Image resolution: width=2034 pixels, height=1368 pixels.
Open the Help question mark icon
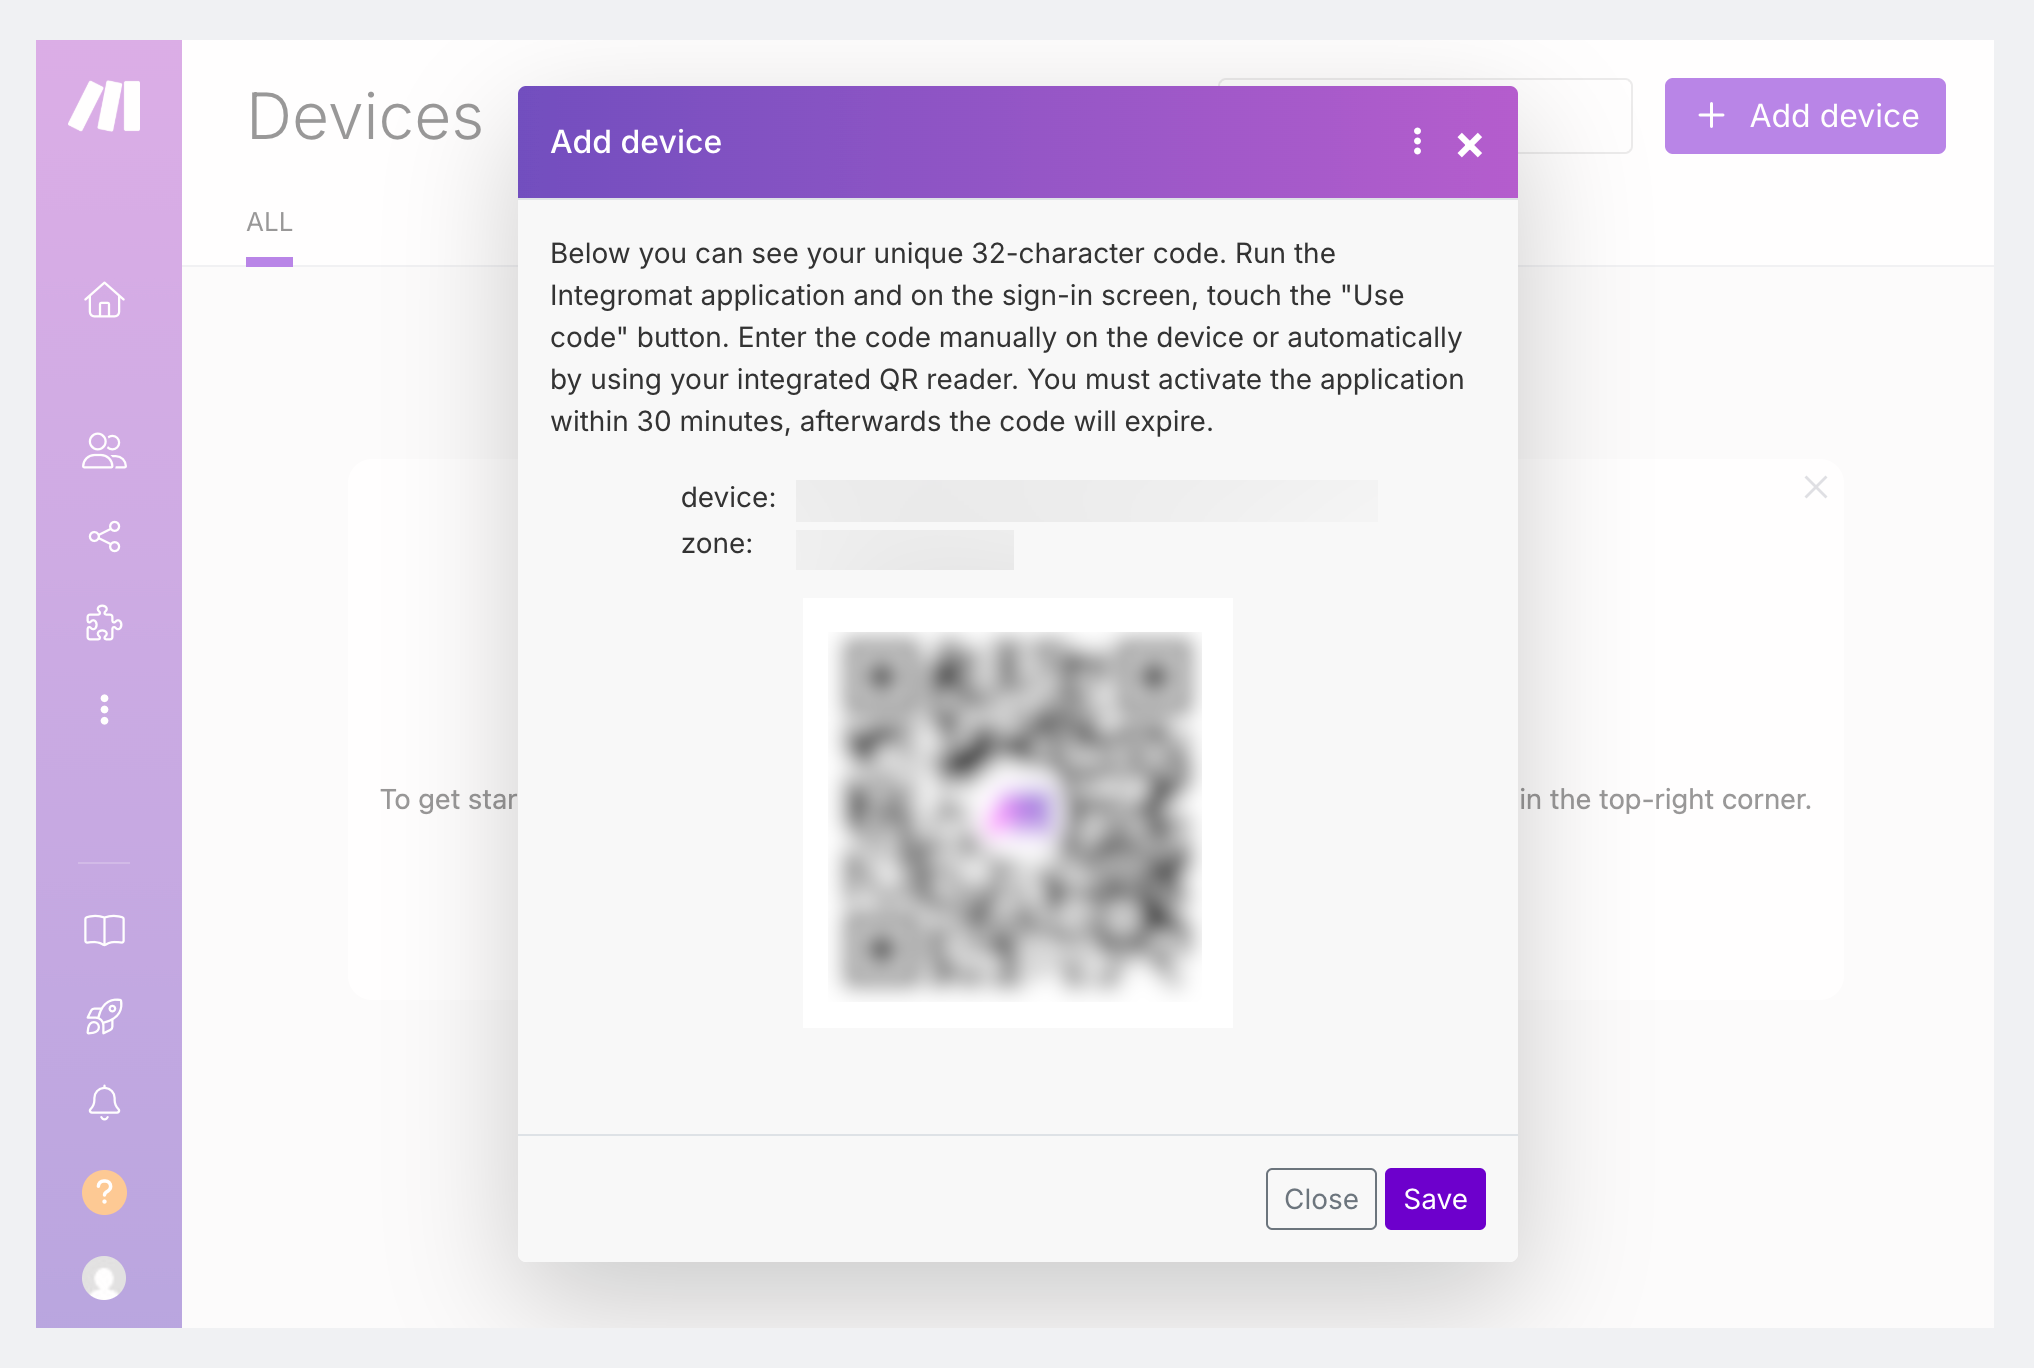click(104, 1192)
